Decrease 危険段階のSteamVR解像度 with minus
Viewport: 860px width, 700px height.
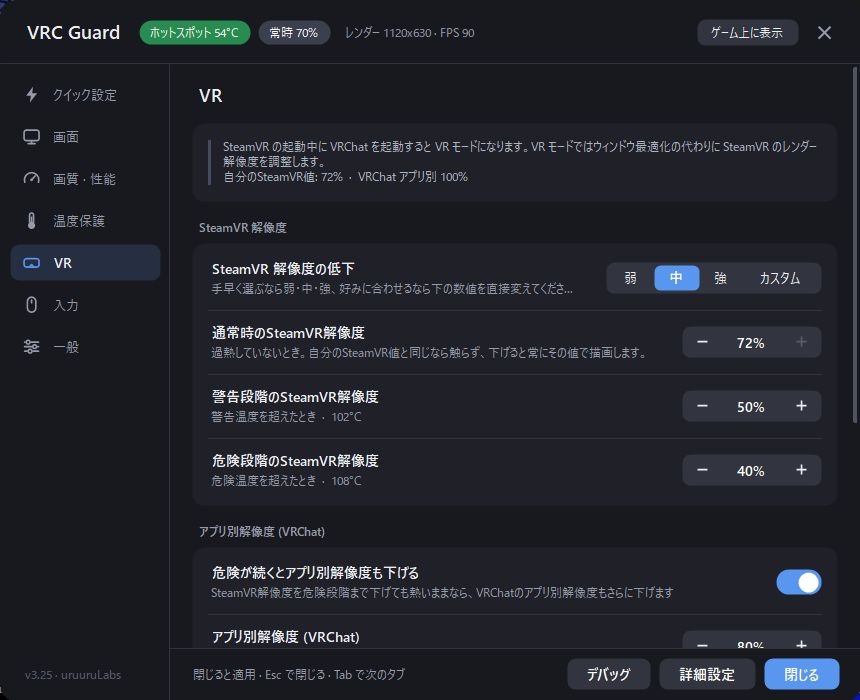(x=702, y=470)
